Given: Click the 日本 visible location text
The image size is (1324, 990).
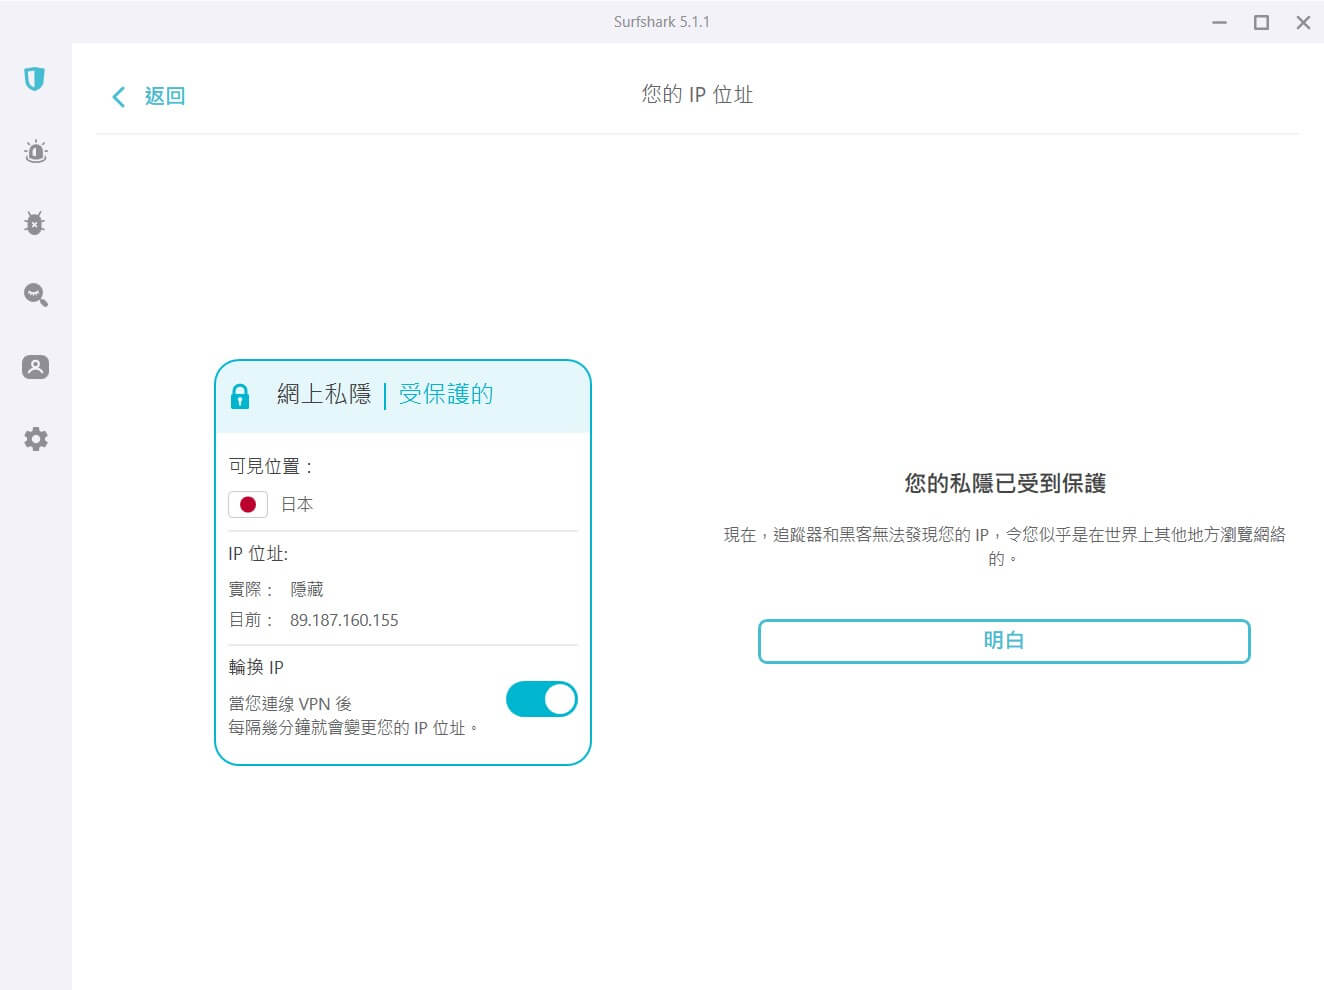Looking at the screenshot, I should tap(297, 505).
